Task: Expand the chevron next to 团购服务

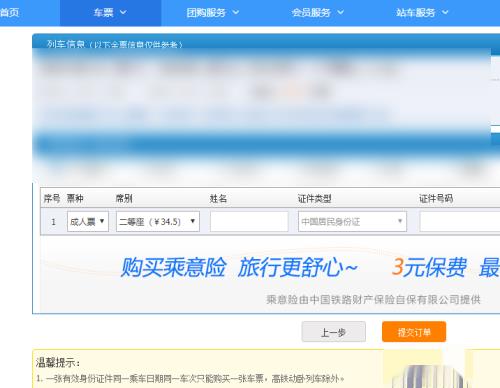Action: (x=236, y=13)
